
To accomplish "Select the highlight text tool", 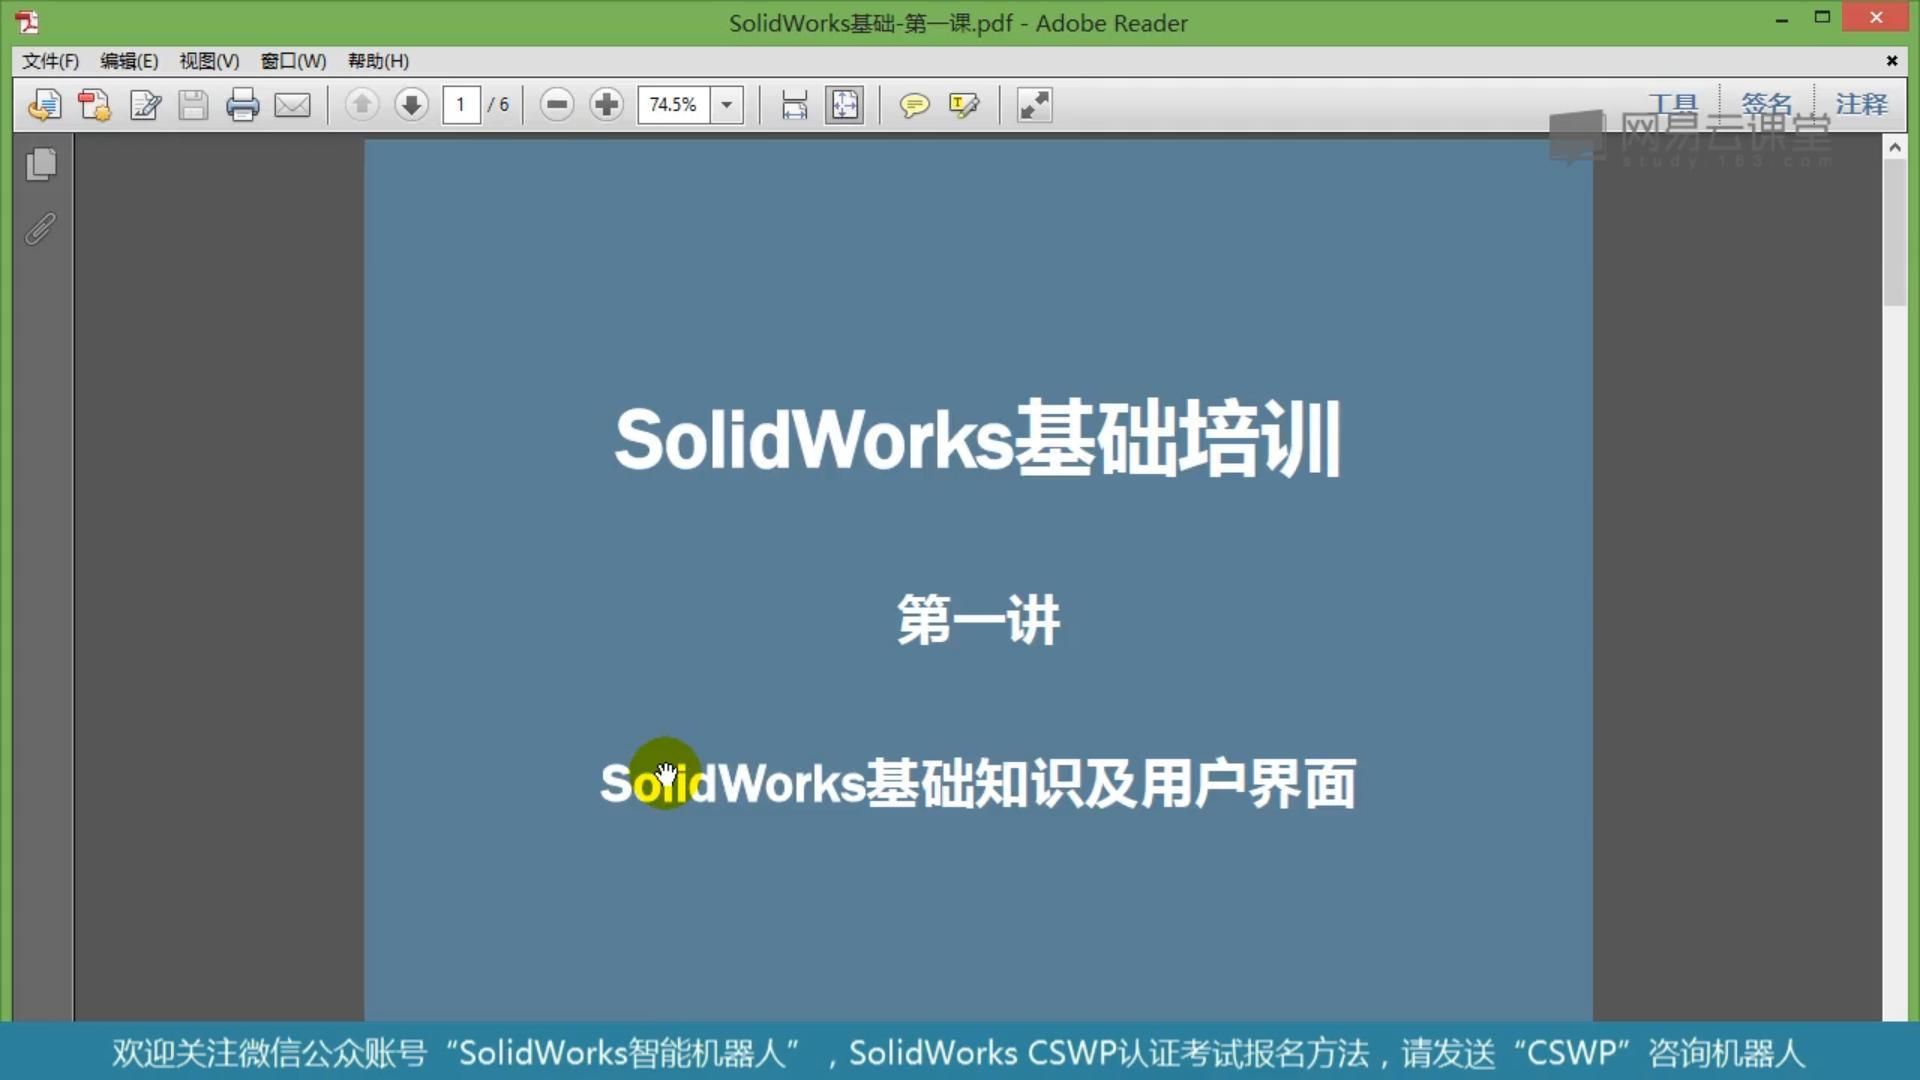I will pyautogui.click(x=964, y=105).
